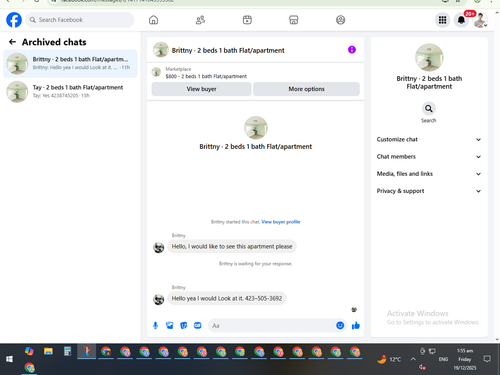Screen dimensions: 500x375
Task: Click the chat header title Brittny listing
Action: tap(228, 50)
